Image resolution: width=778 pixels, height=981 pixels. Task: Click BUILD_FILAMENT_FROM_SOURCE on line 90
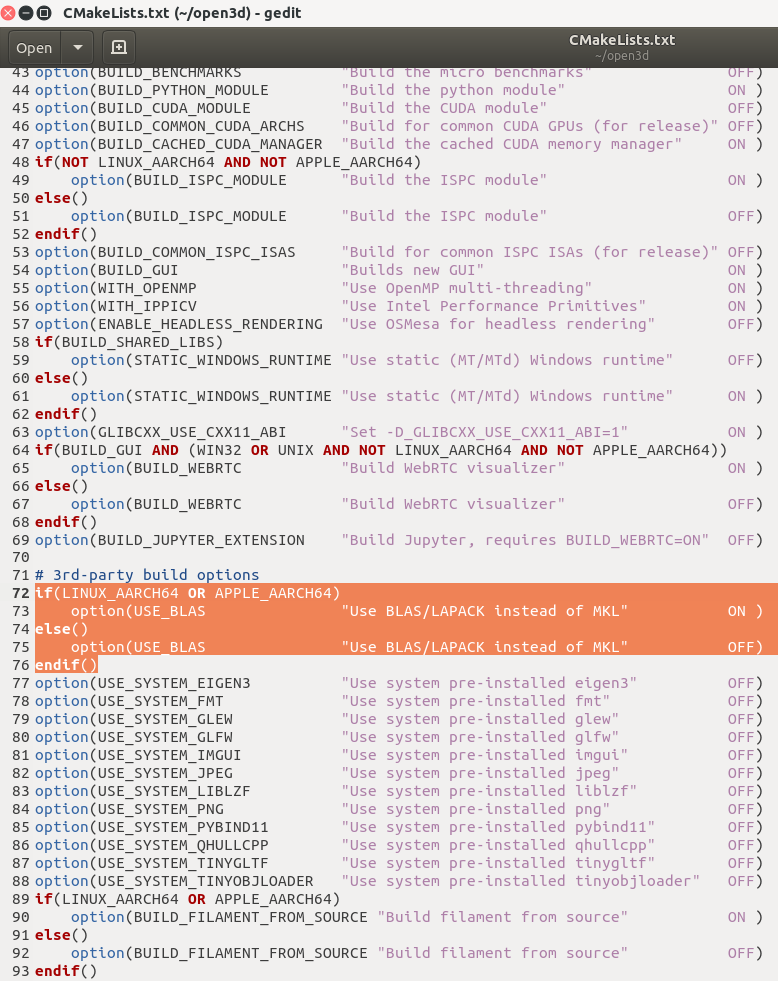251,918
